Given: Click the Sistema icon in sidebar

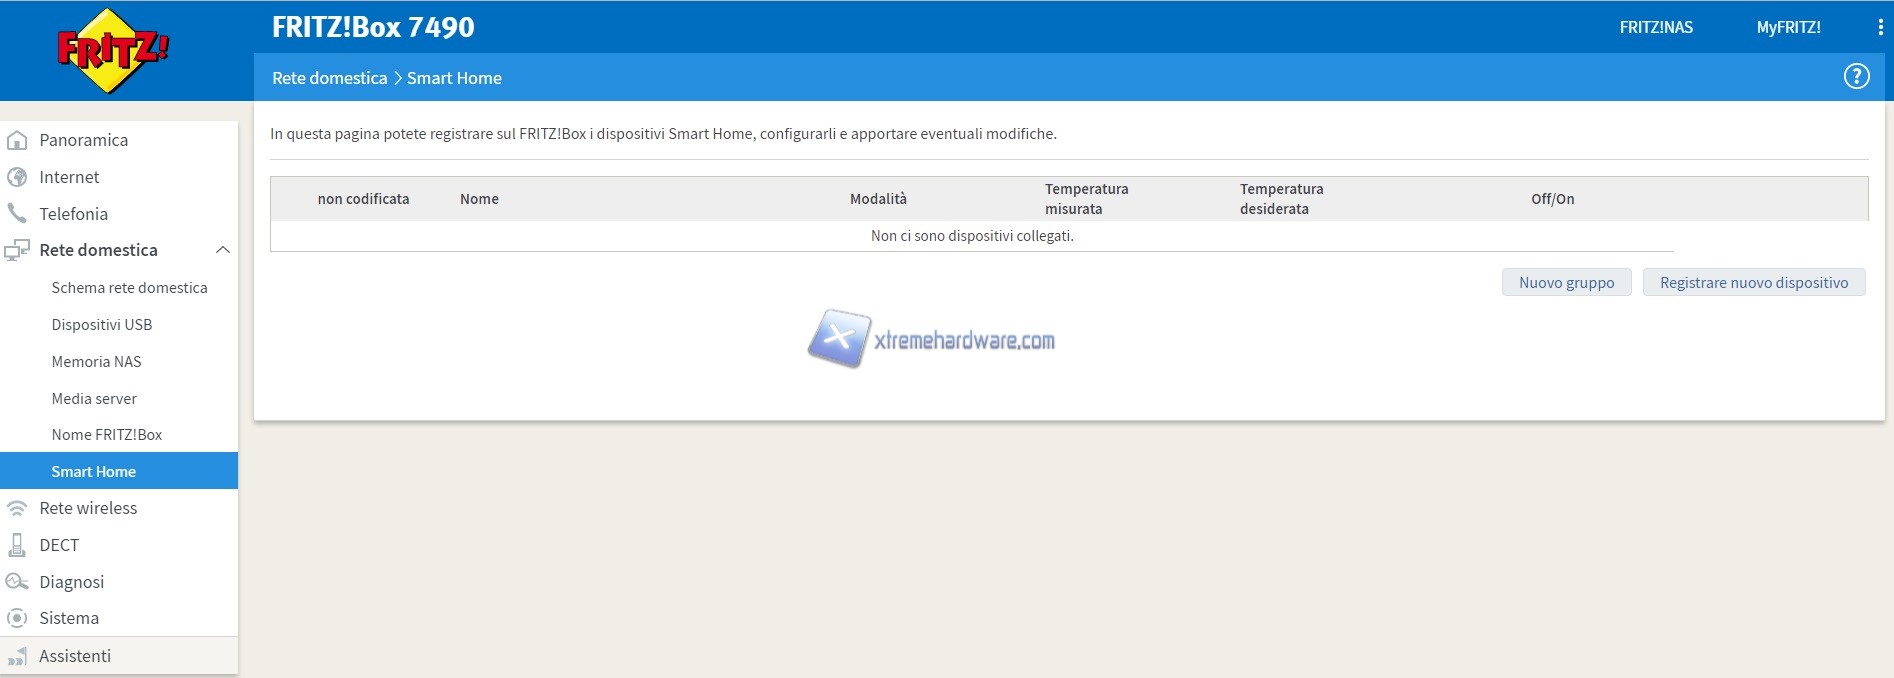Looking at the screenshot, I should 17,618.
